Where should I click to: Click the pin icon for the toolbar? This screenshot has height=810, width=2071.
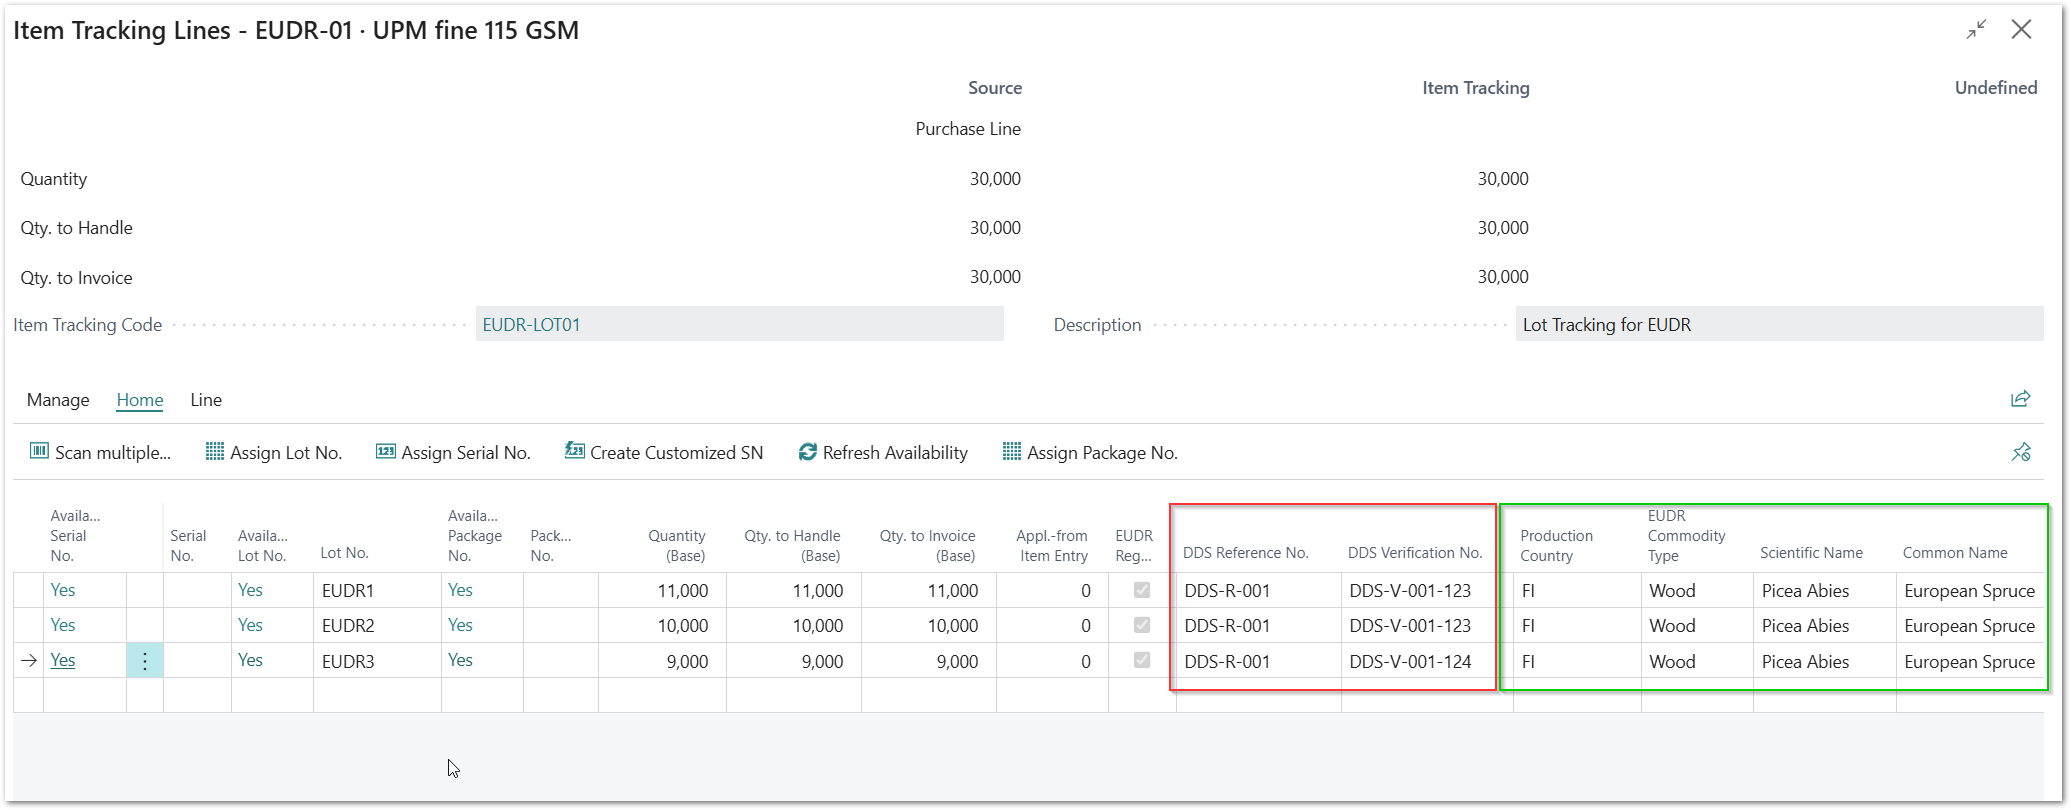pyautogui.click(x=2020, y=452)
